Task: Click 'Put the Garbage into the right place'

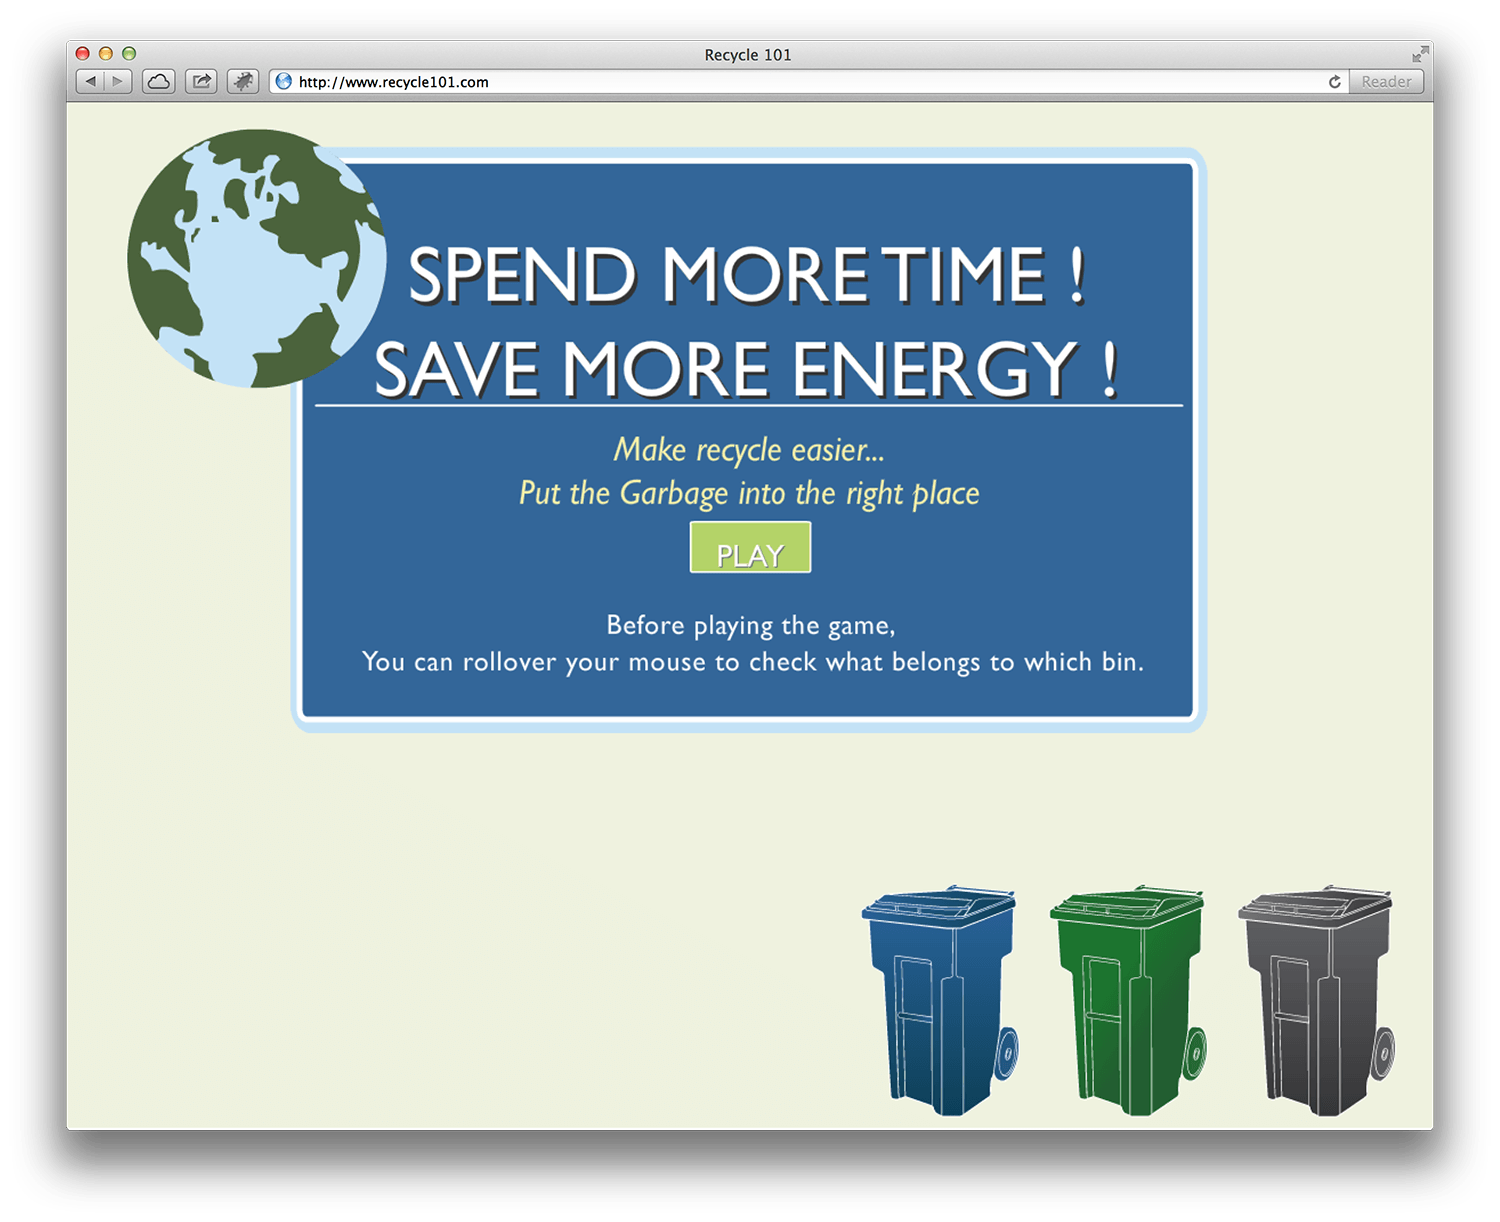Action: (x=749, y=494)
